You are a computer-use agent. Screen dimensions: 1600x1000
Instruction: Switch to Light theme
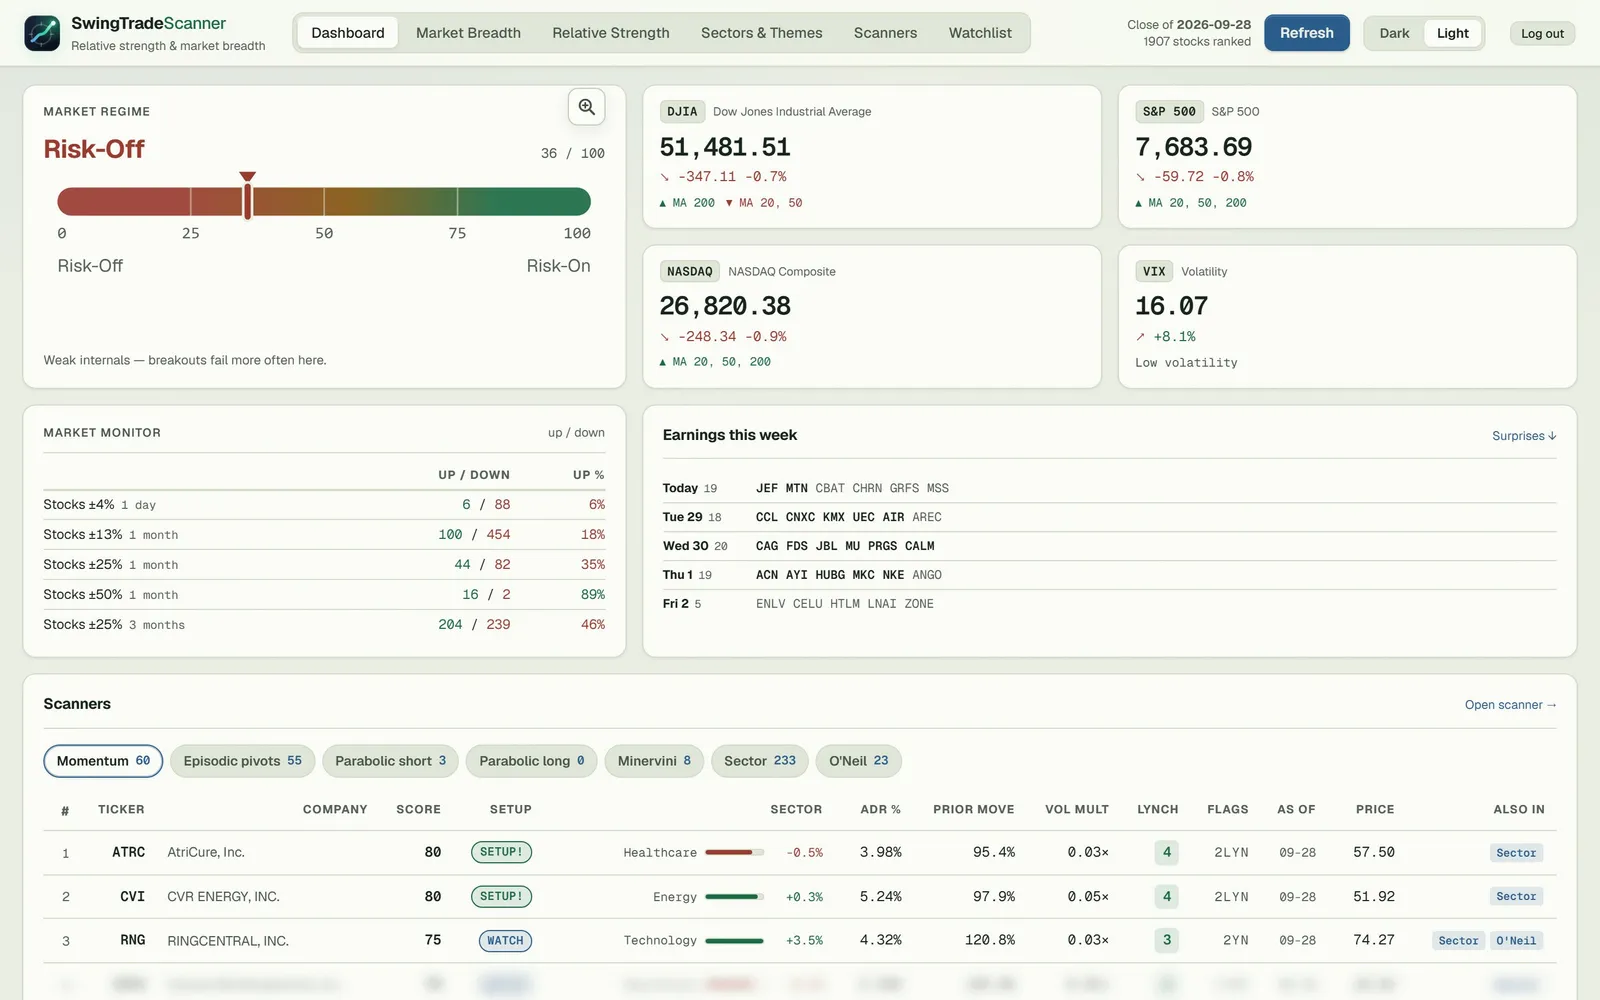(1452, 33)
